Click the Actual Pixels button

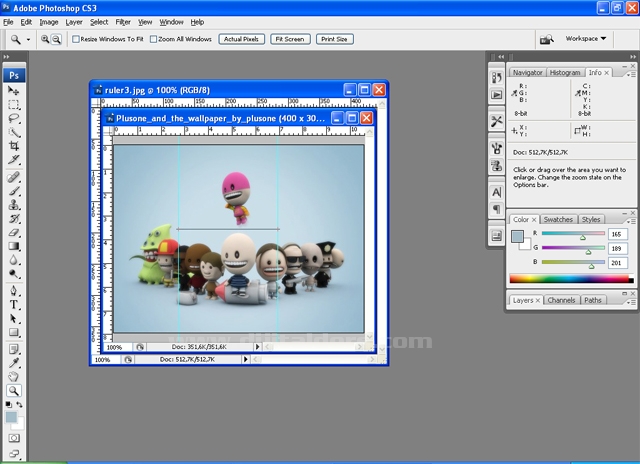click(x=242, y=39)
